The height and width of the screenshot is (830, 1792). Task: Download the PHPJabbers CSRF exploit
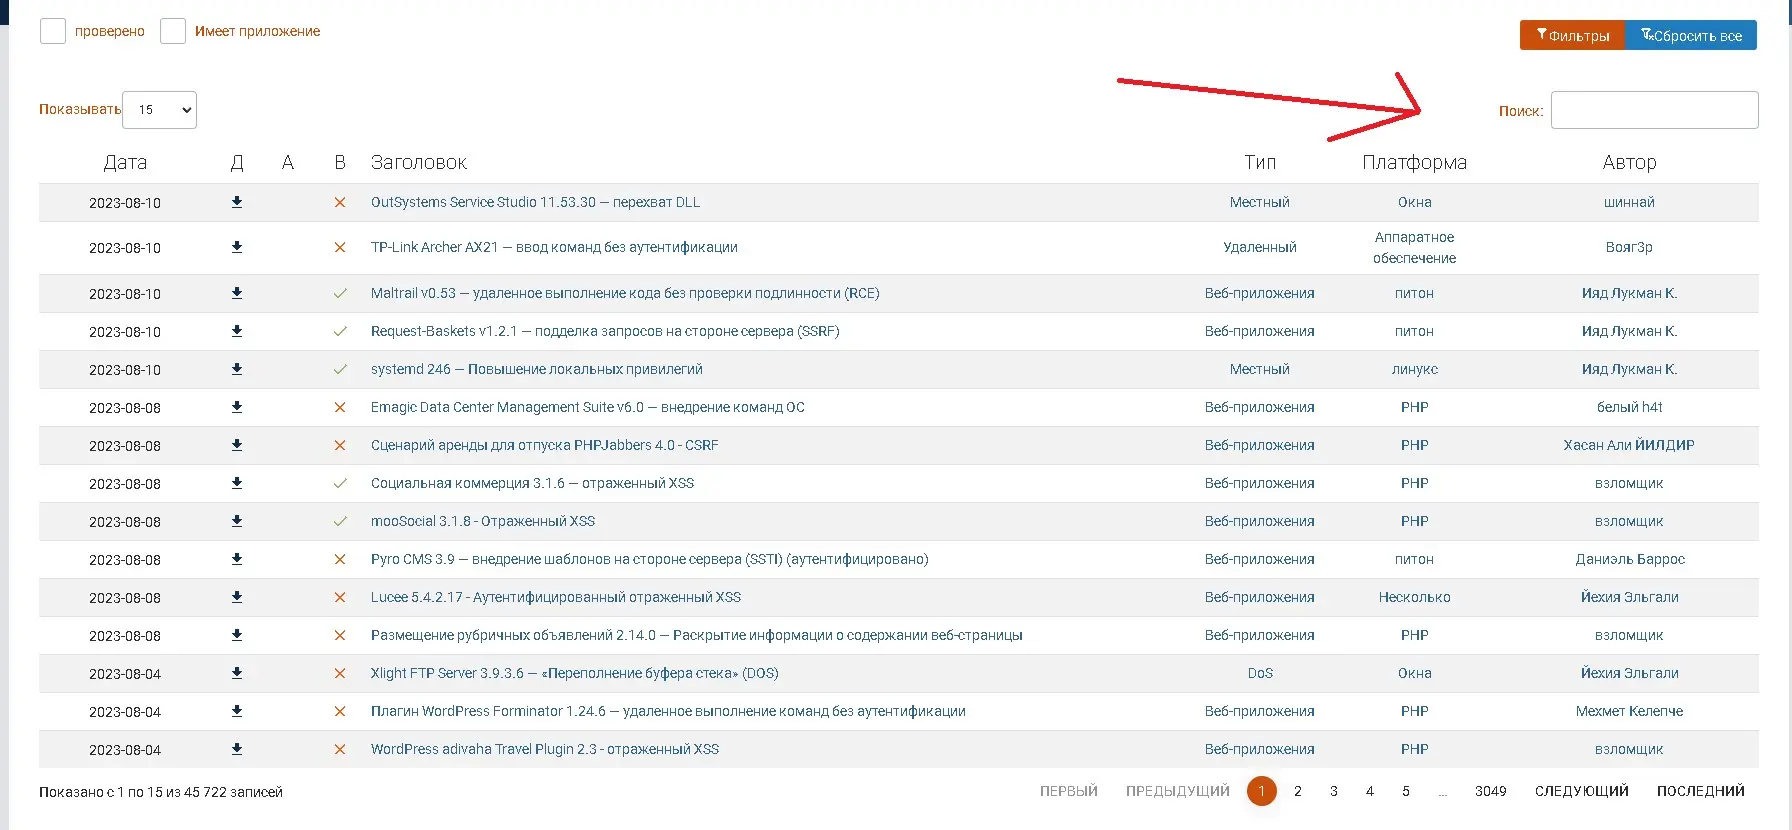[237, 445]
